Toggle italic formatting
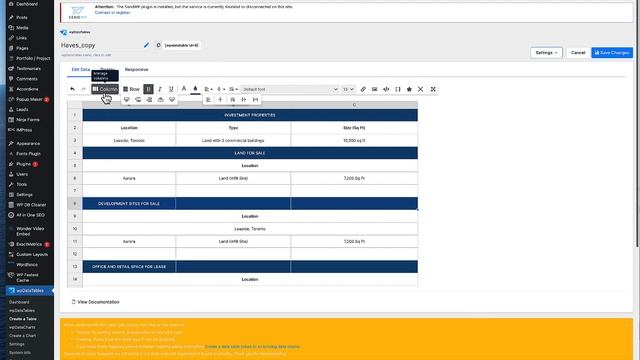The width and height of the screenshot is (640, 360). [x=160, y=89]
